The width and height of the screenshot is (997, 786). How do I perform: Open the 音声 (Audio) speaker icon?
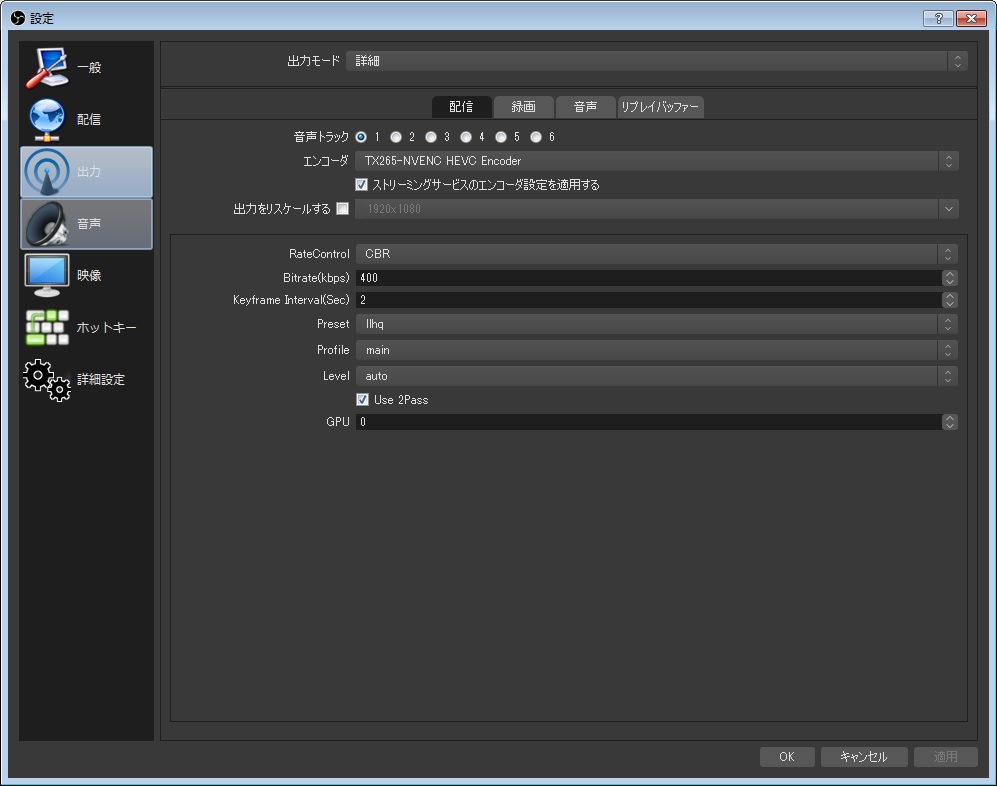[x=47, y=224]
